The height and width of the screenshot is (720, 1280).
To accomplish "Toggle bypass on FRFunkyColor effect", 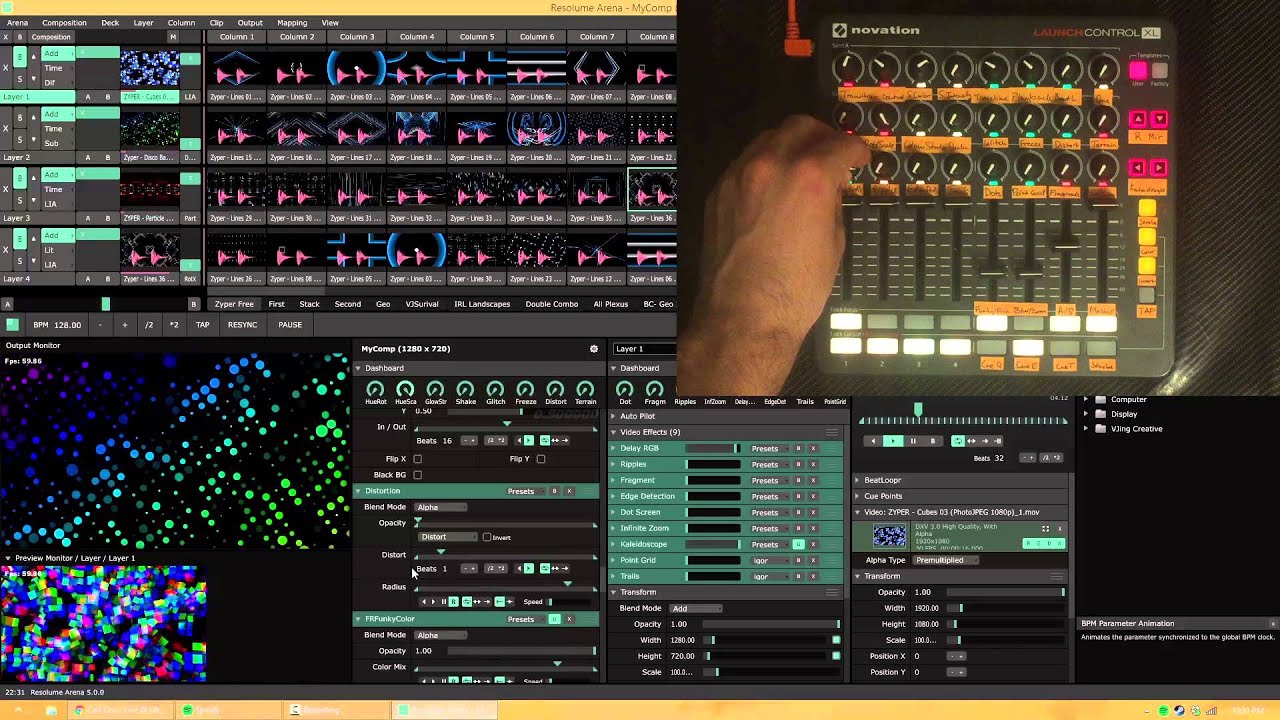I will point(554,619).
